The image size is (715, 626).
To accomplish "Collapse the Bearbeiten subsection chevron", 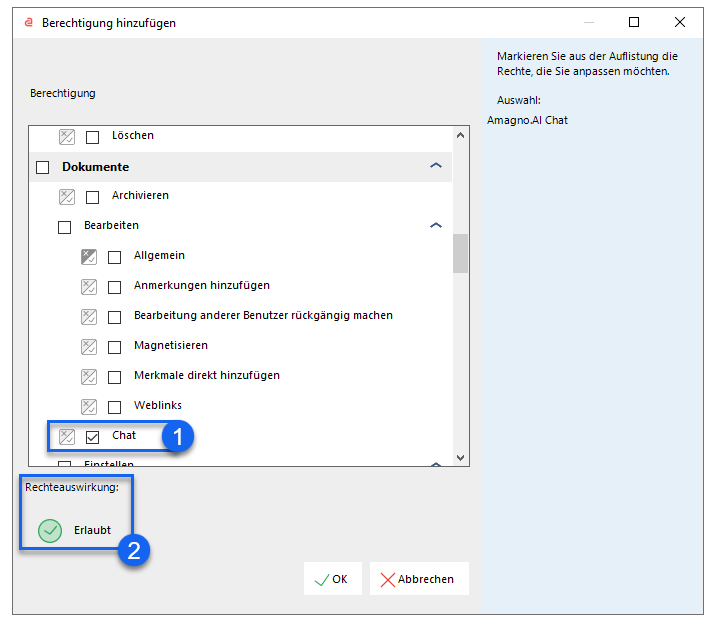I will [436, 225].
